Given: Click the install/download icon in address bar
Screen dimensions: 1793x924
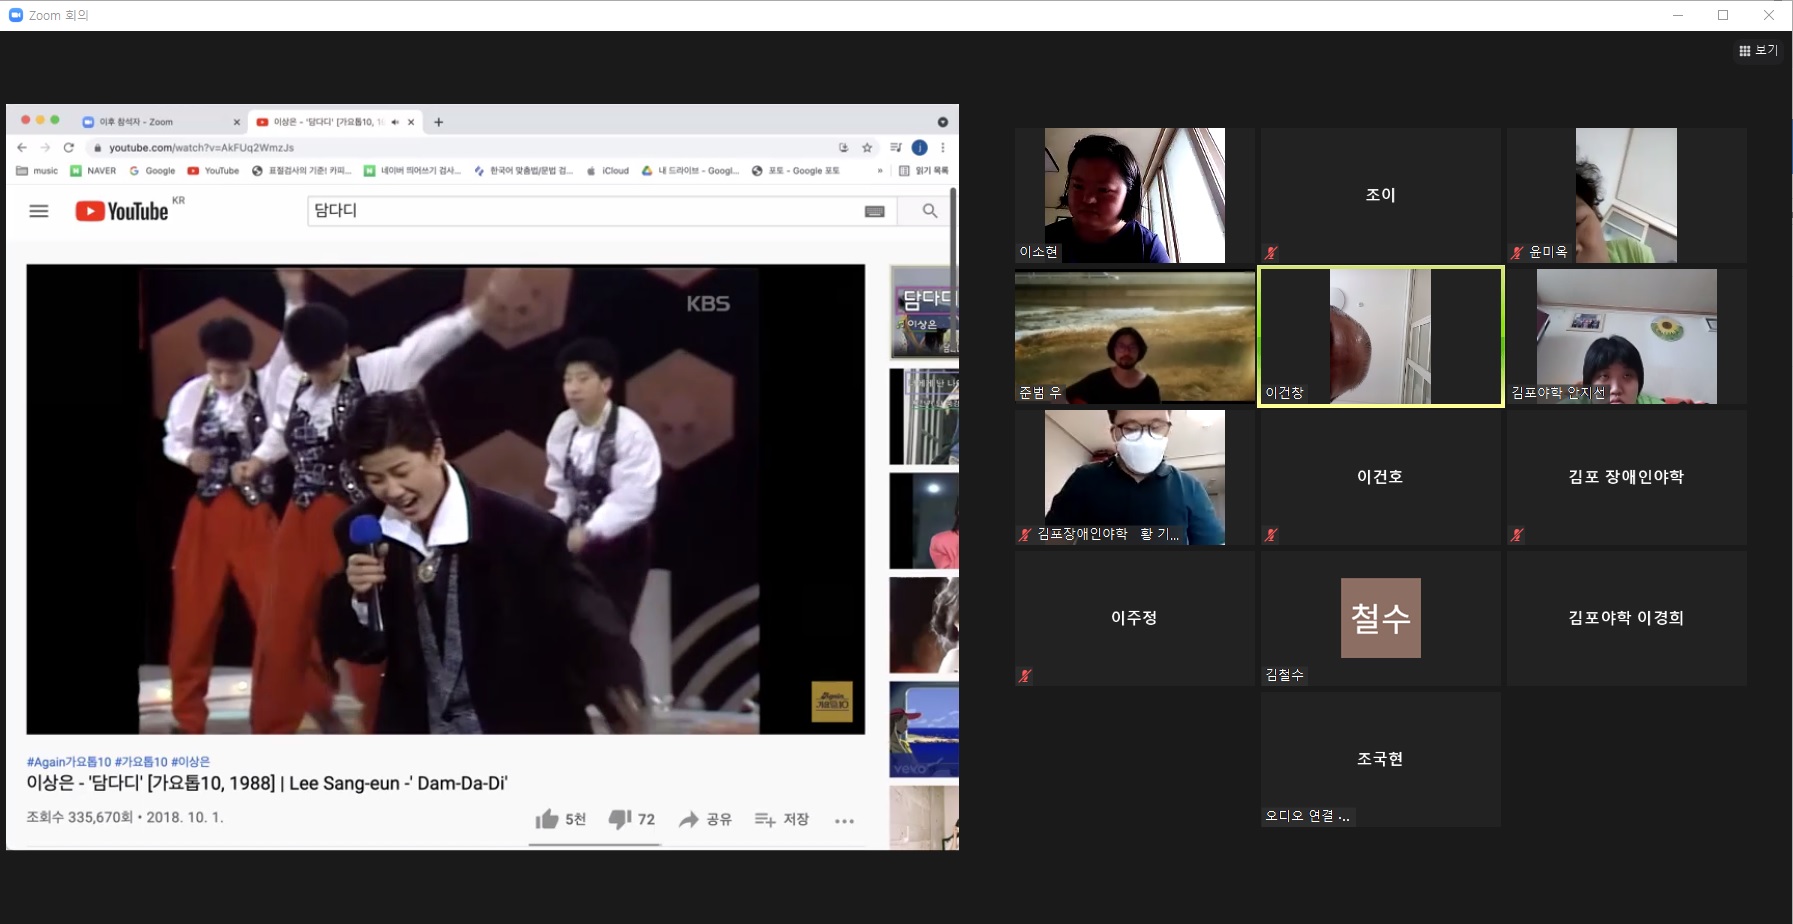Looking at the screenshot, I should (844, 148).
